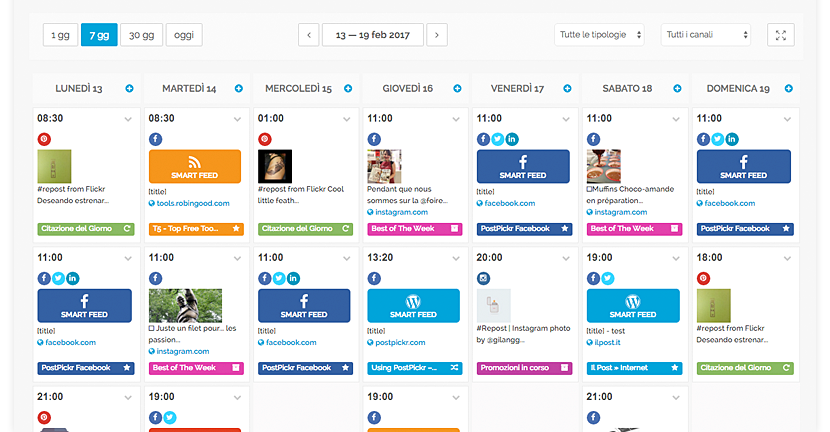Toggle fullscreen calendar view
Viewport: 830px width, 432px height.
tap(781, 35)
